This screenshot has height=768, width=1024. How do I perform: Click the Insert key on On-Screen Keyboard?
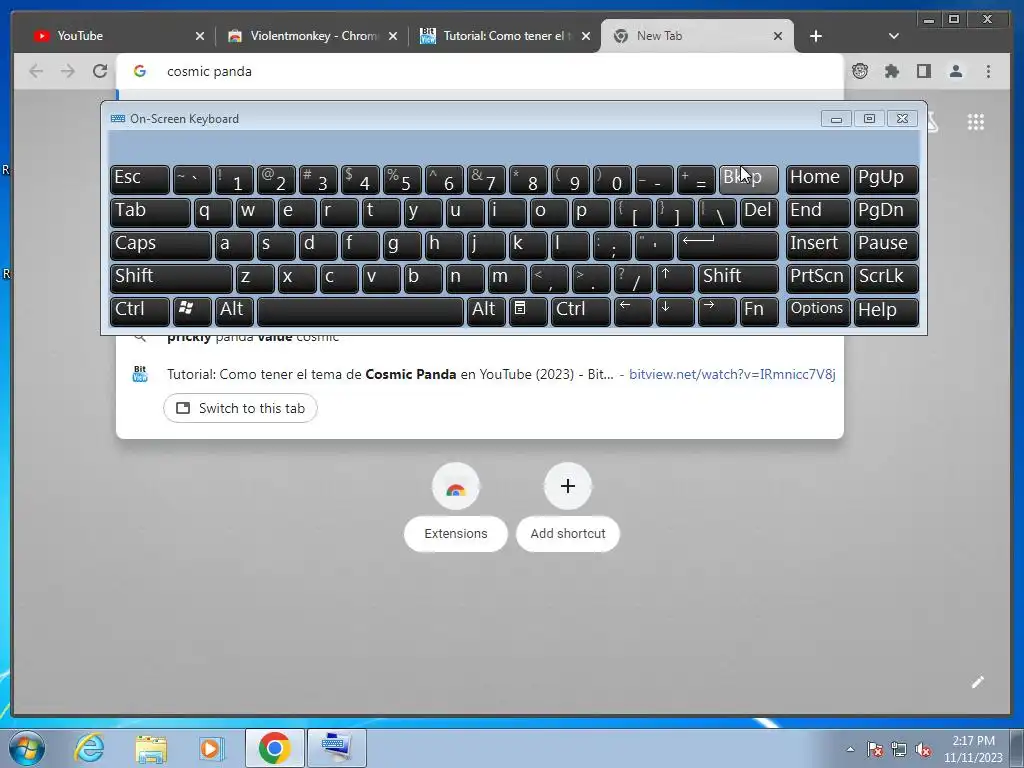(x=818, y=245)
